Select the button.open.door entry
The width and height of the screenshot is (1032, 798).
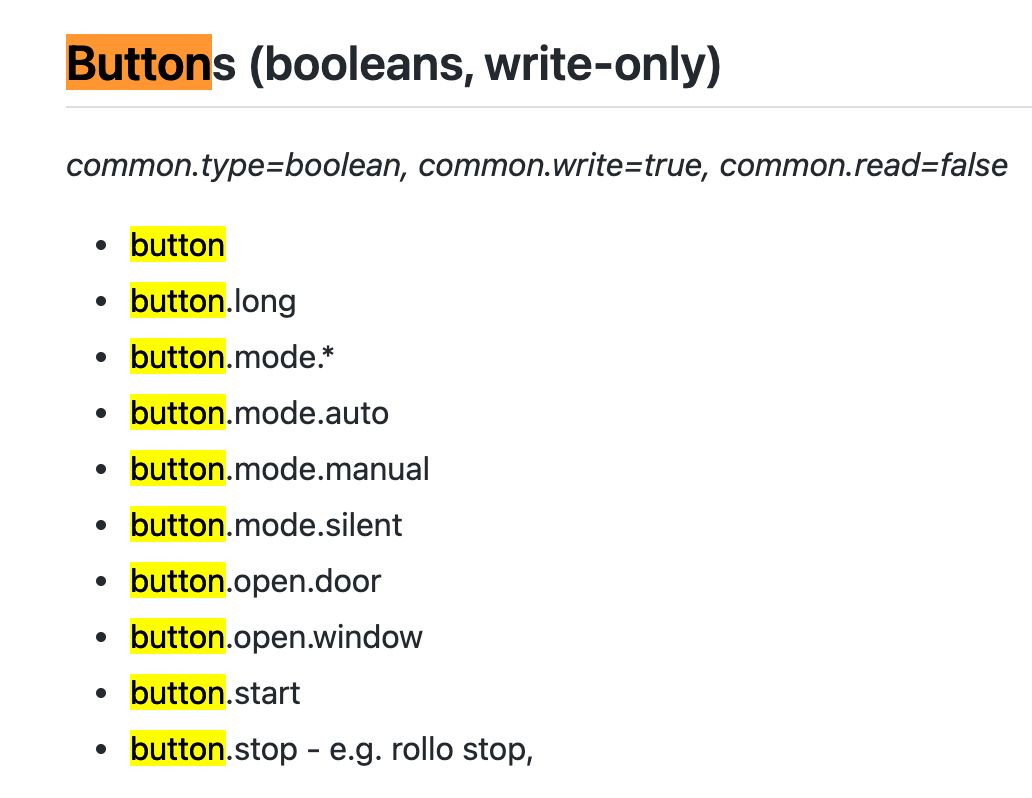255,581
